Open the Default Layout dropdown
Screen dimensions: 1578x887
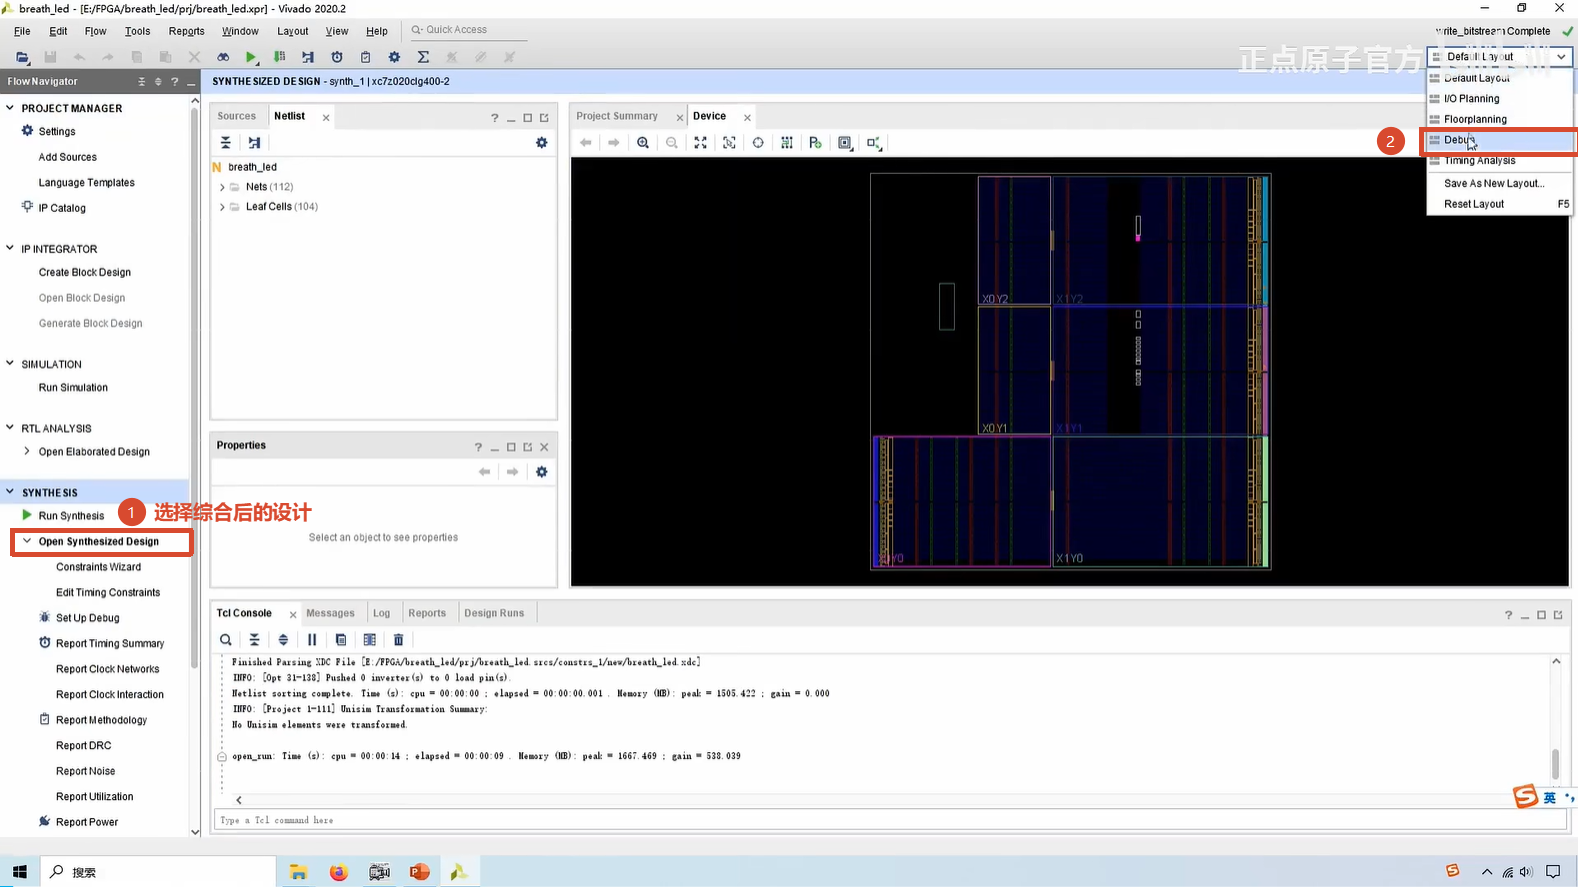[x=1499, y=57]
